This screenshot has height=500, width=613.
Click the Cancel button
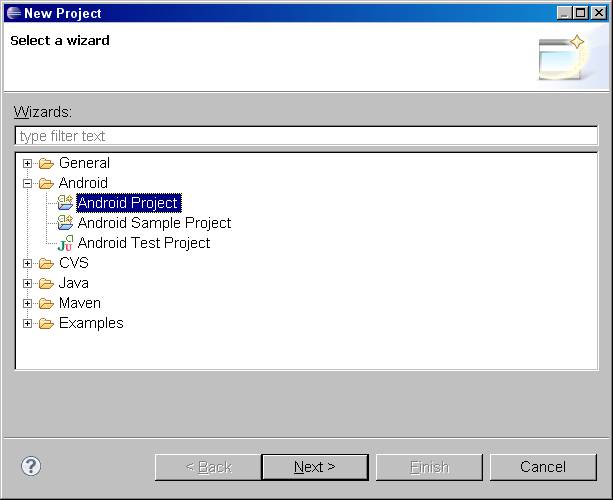543,467
